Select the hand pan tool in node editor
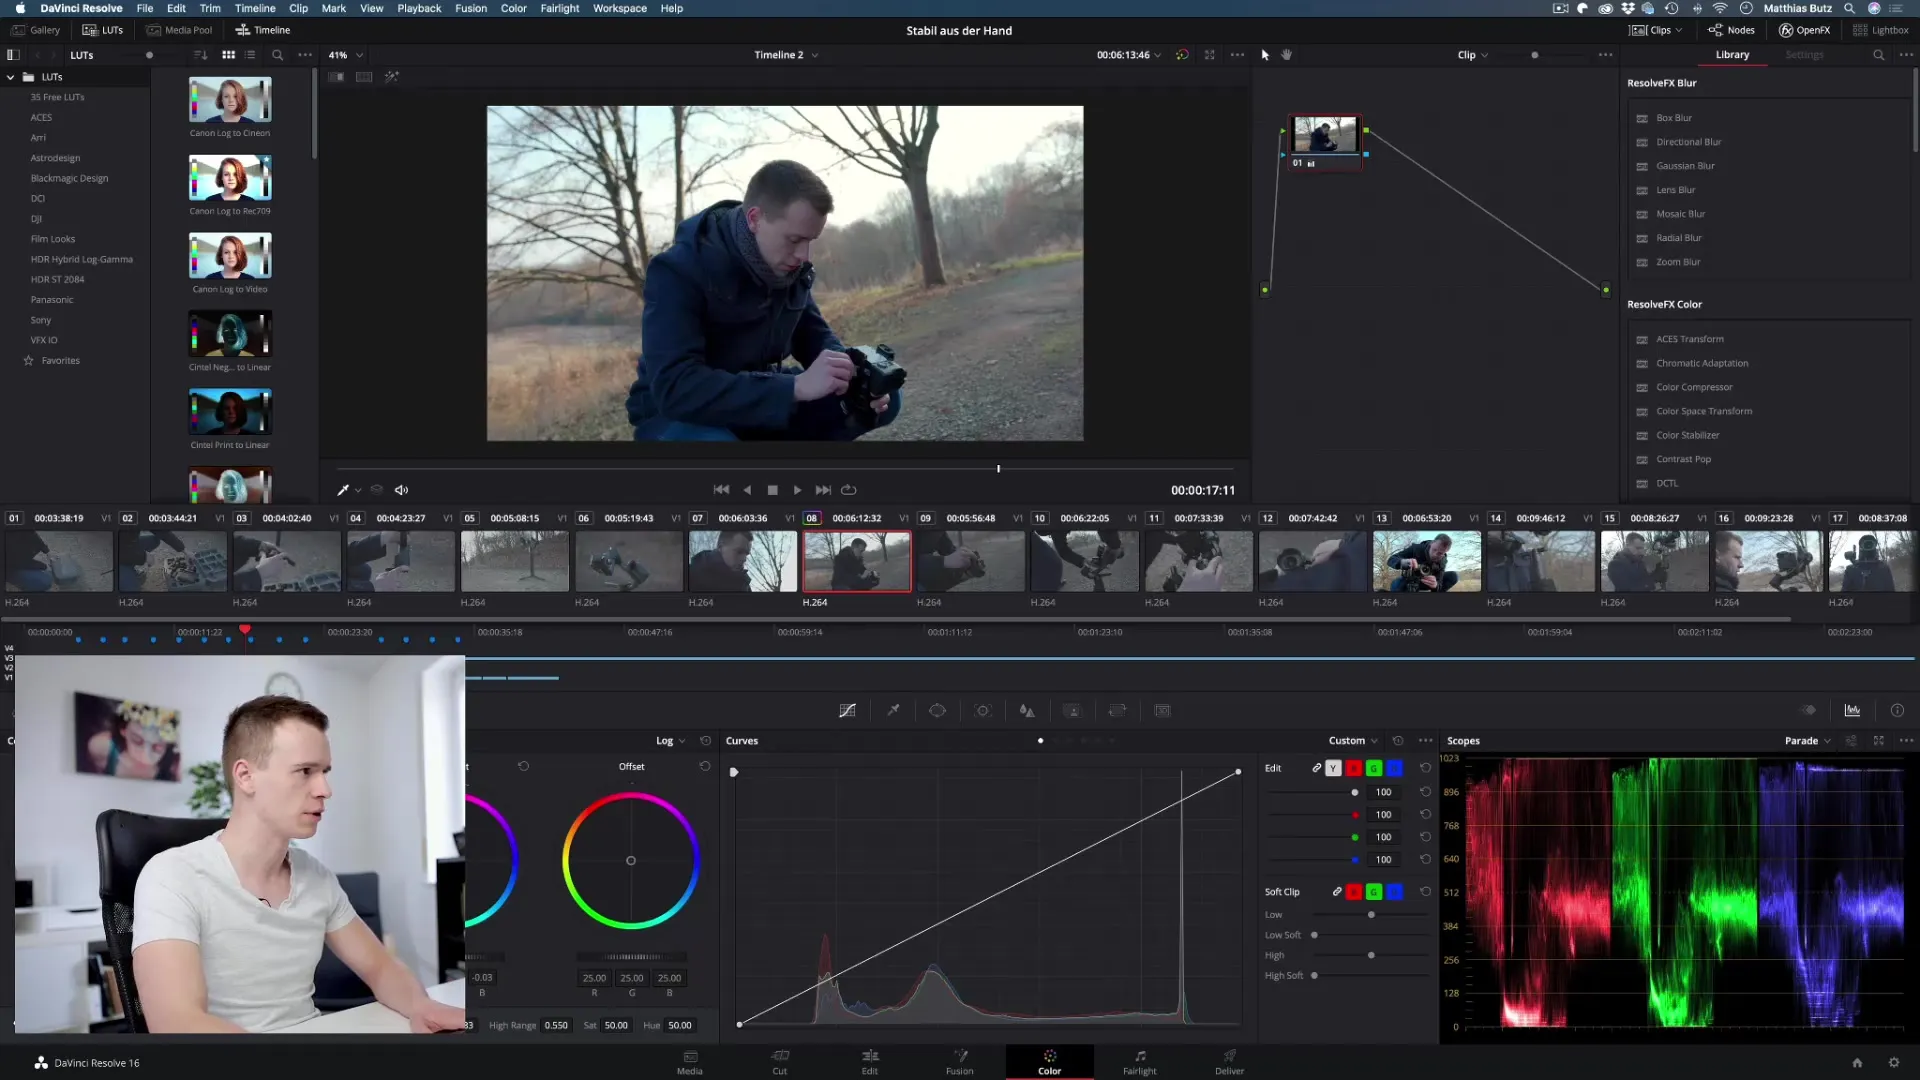 coord(1287,55)
